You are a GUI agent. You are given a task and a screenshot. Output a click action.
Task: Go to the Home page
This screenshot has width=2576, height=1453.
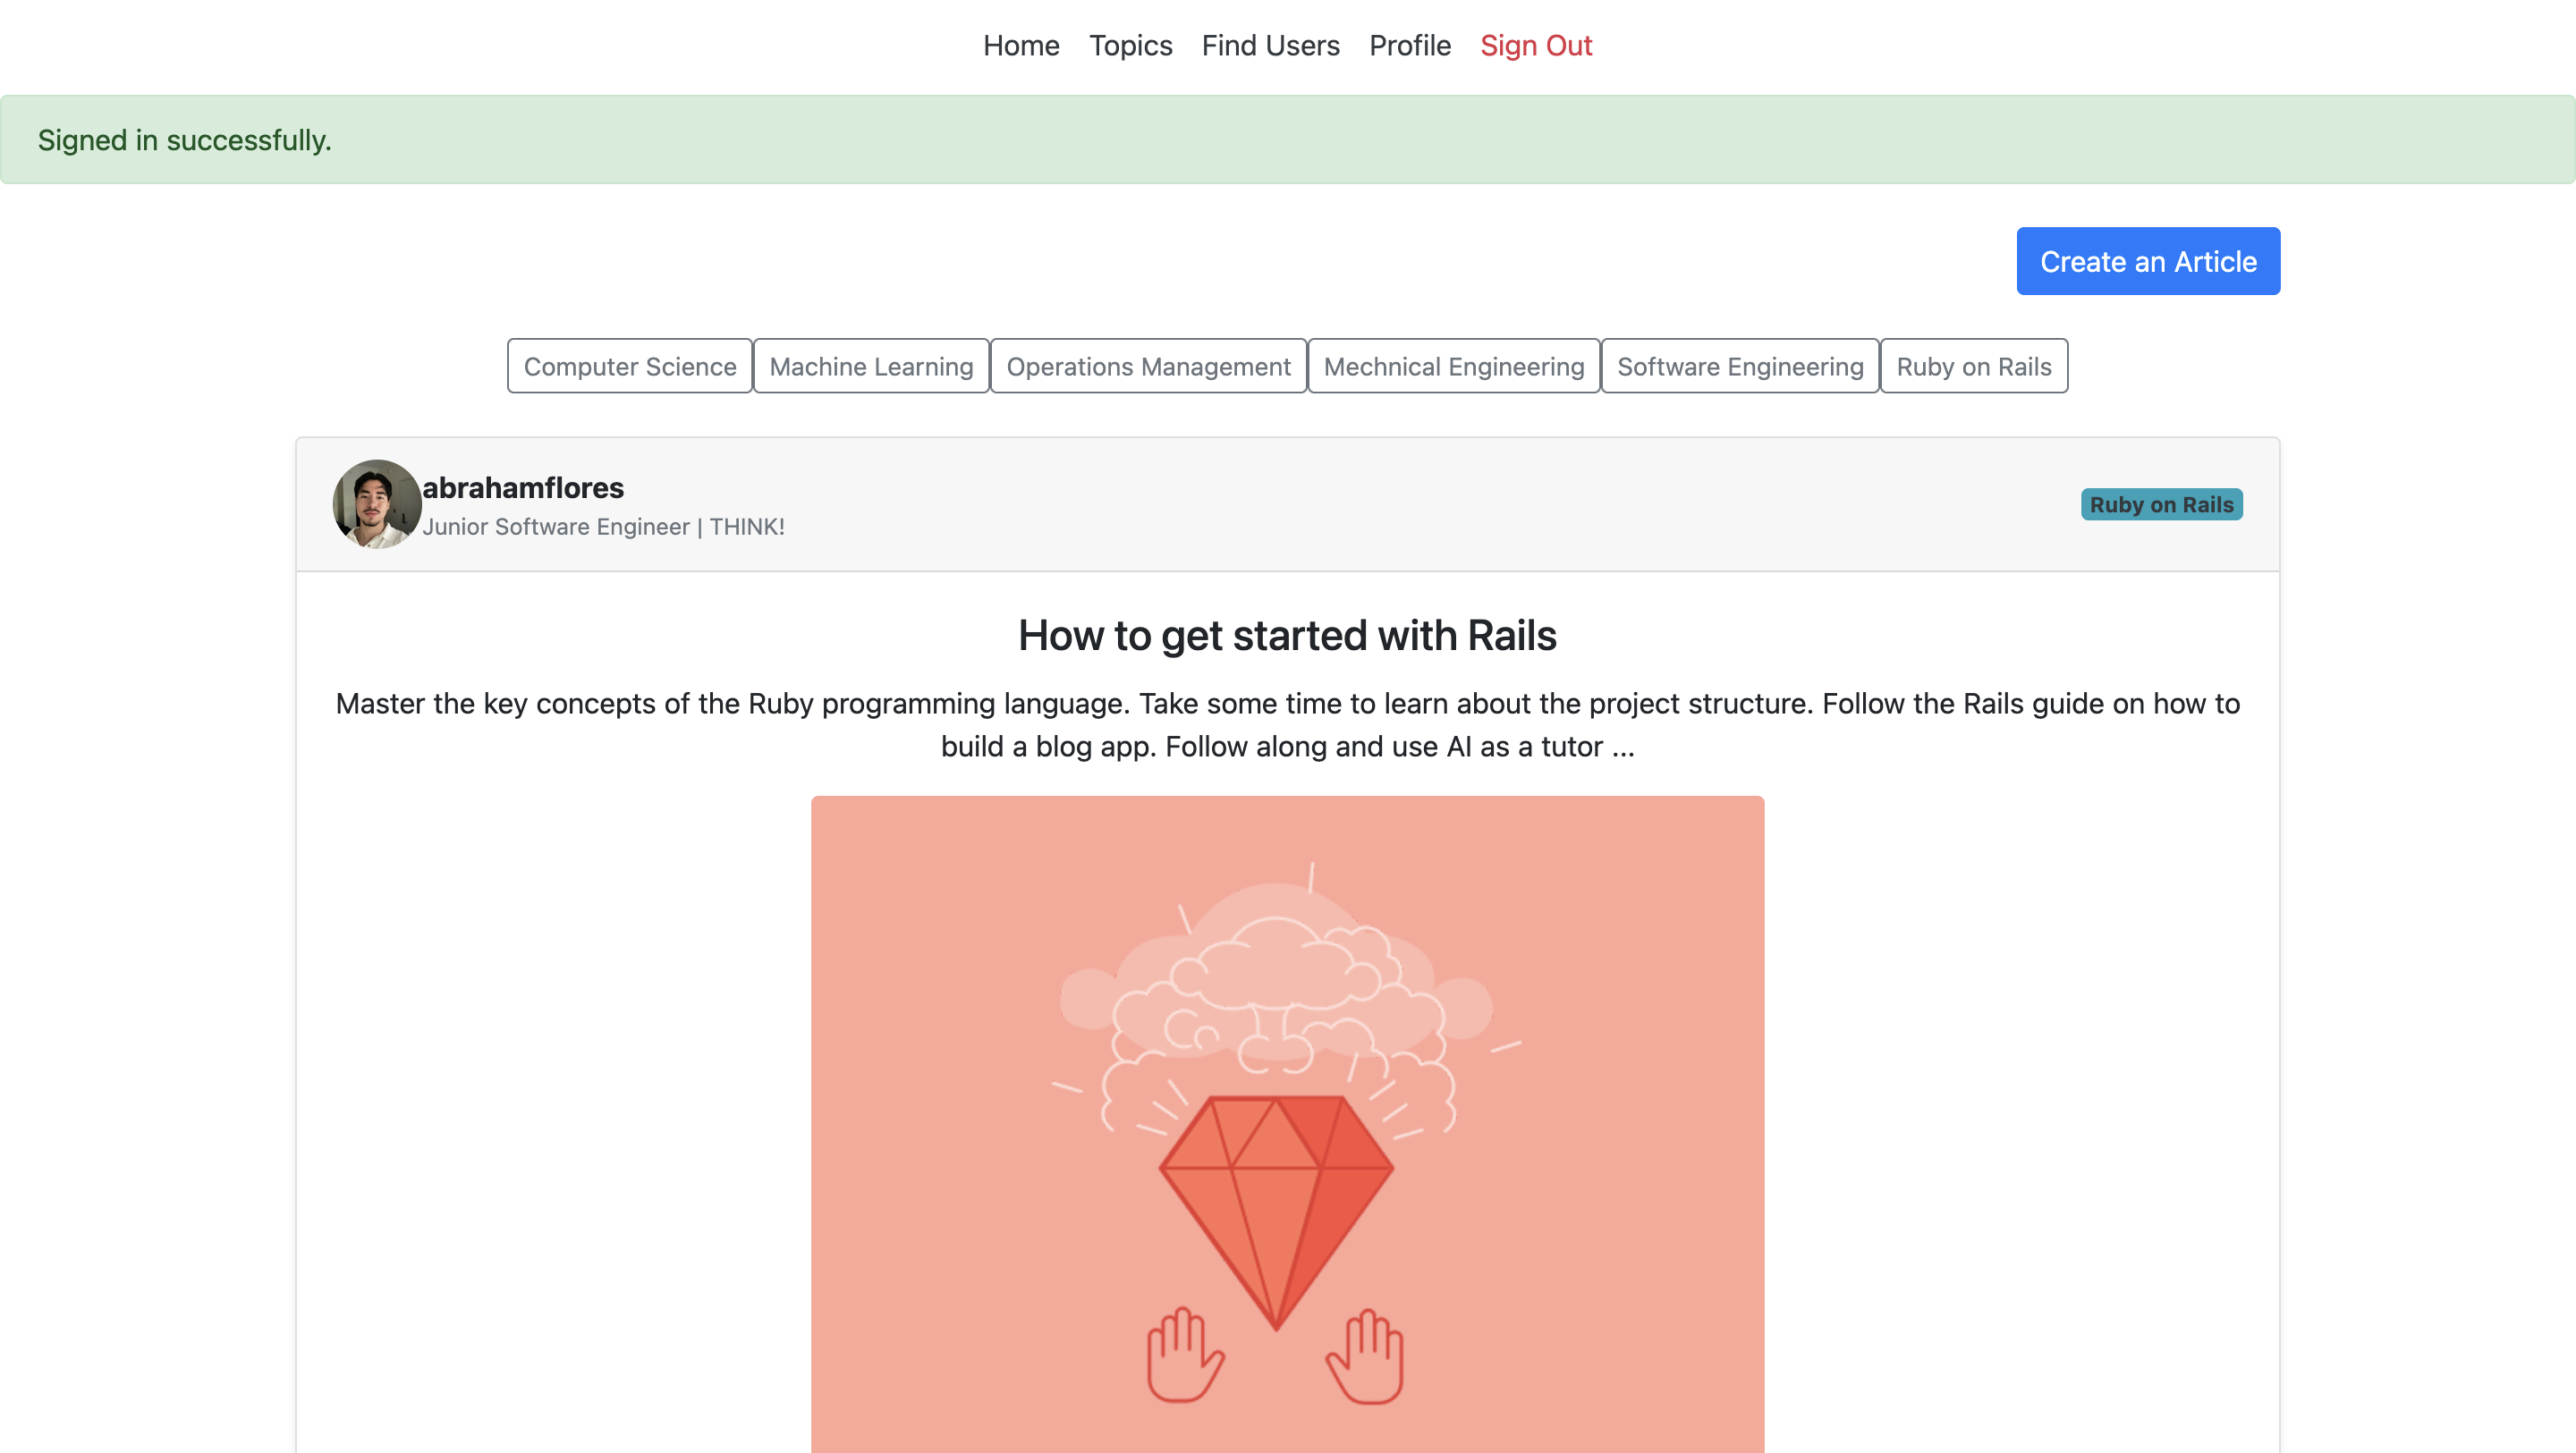[x=1021, y=45]
